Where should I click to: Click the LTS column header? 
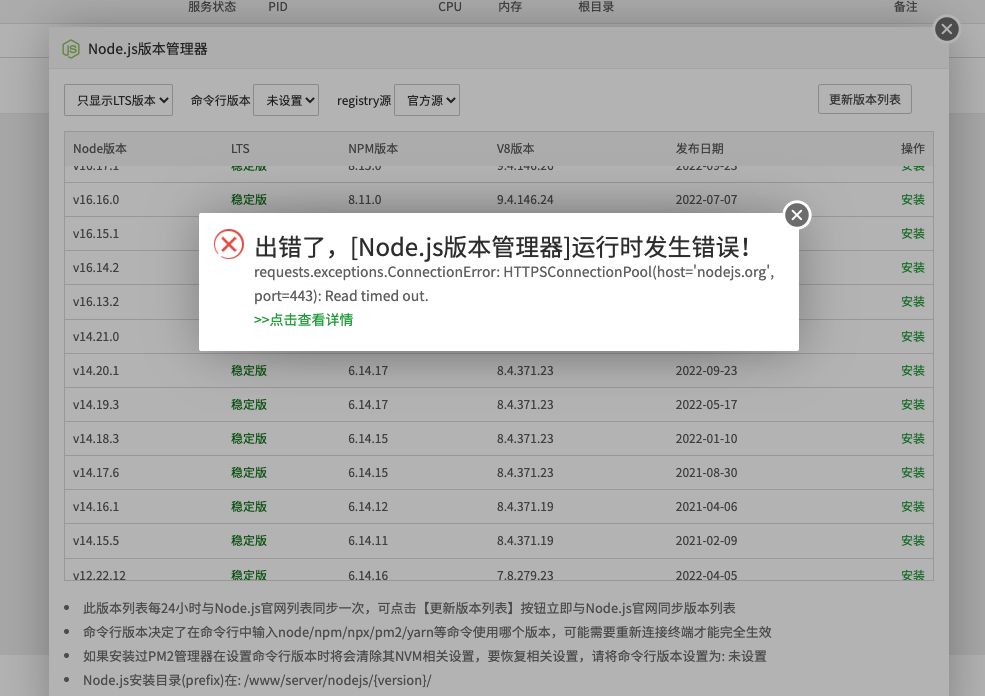[x=240, y=149]
